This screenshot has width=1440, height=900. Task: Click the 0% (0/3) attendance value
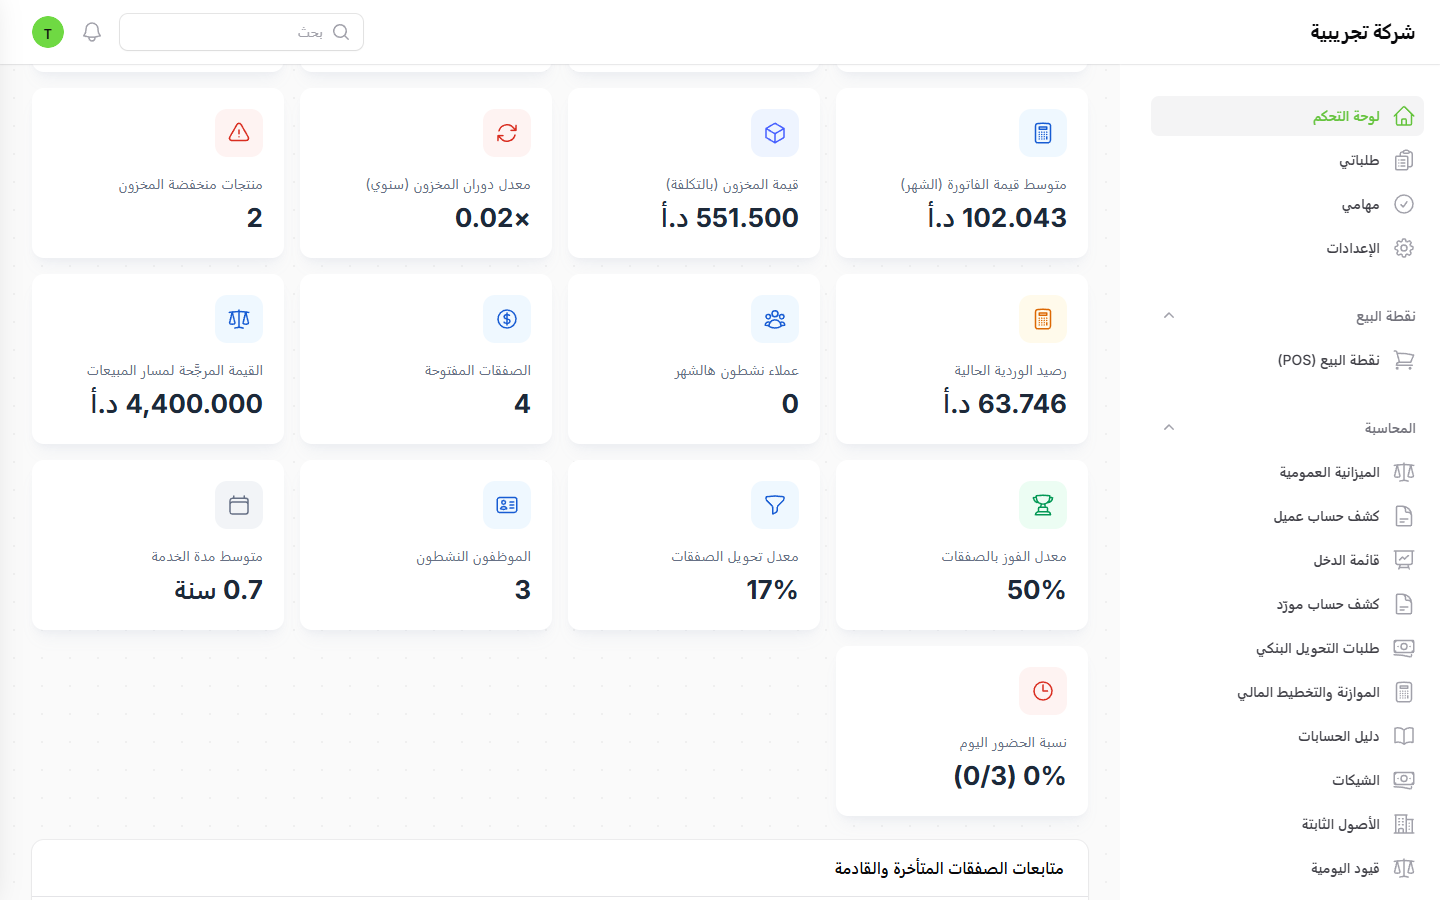(x=1010, y=775)
